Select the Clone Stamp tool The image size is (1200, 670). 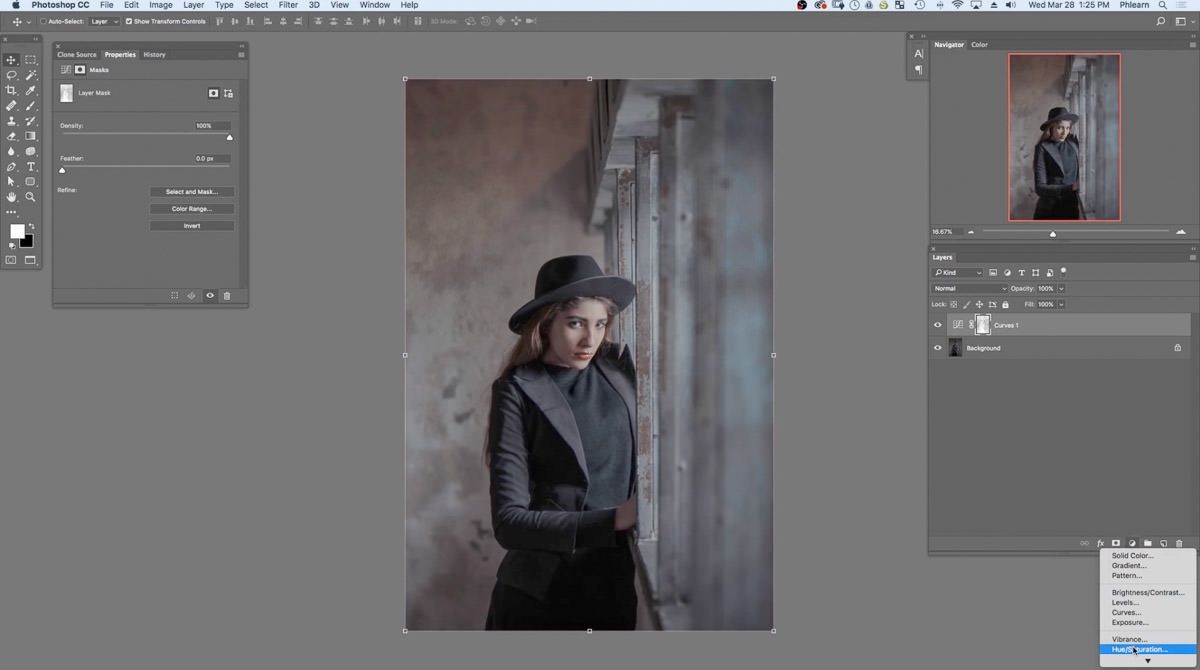pyautogui.click(x=11, y=121)
